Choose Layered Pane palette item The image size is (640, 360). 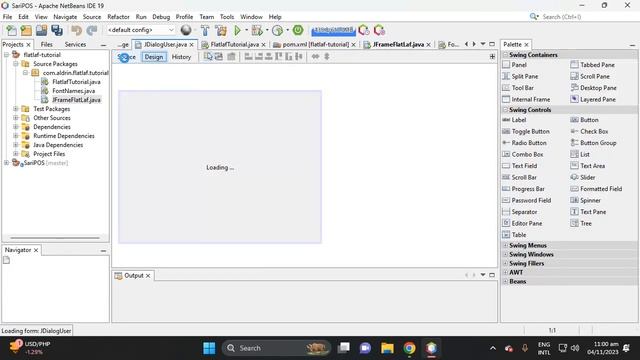pyautogui.click(x=593, y=100)
